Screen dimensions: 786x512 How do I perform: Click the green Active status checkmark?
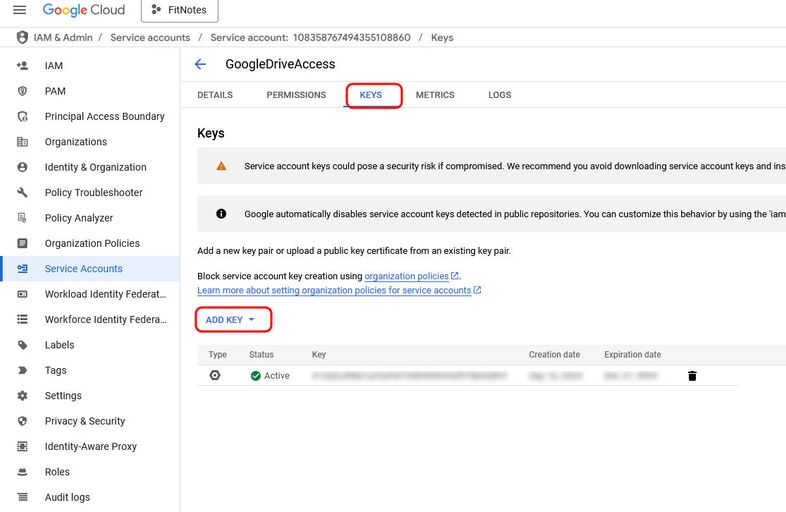pyautogui.click(x=256, y=376)
